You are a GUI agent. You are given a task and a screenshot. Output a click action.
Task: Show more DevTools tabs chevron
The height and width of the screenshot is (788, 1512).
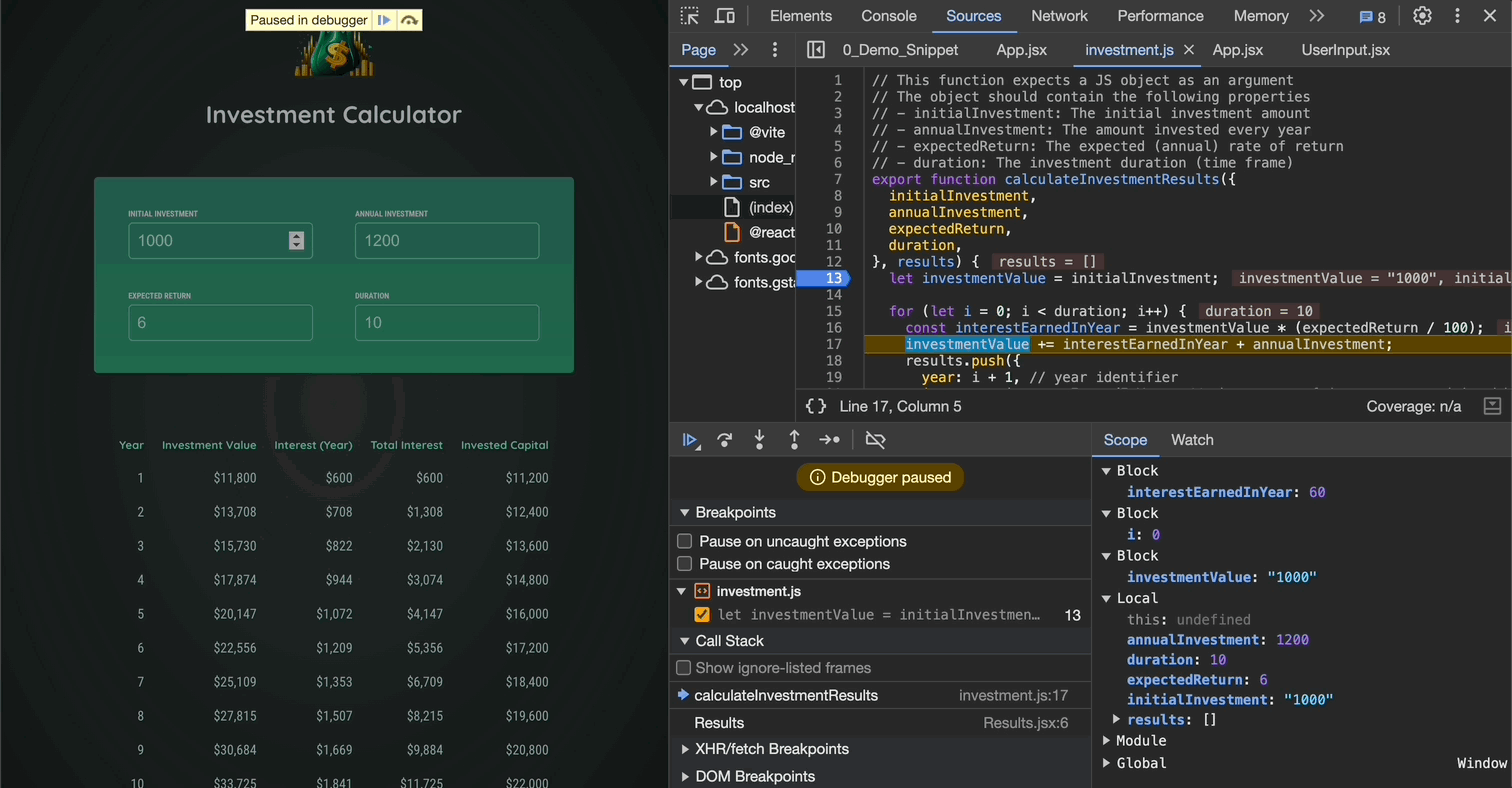pos(1317,16)
